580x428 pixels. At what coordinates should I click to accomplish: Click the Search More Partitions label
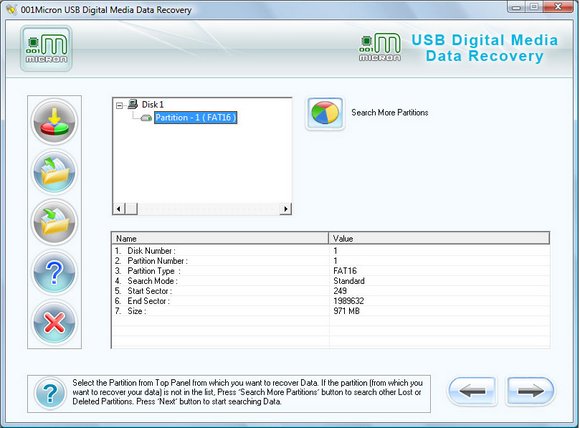tap(390, 112)
